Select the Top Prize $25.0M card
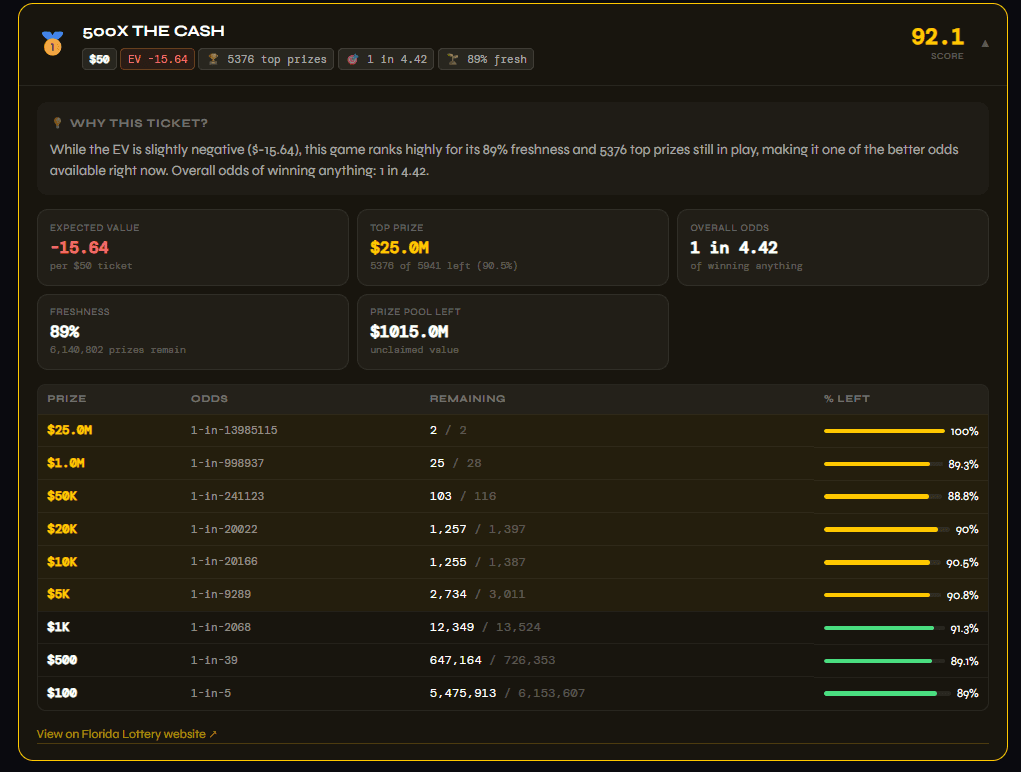The image size is (1021, 772). click(512, 247)
